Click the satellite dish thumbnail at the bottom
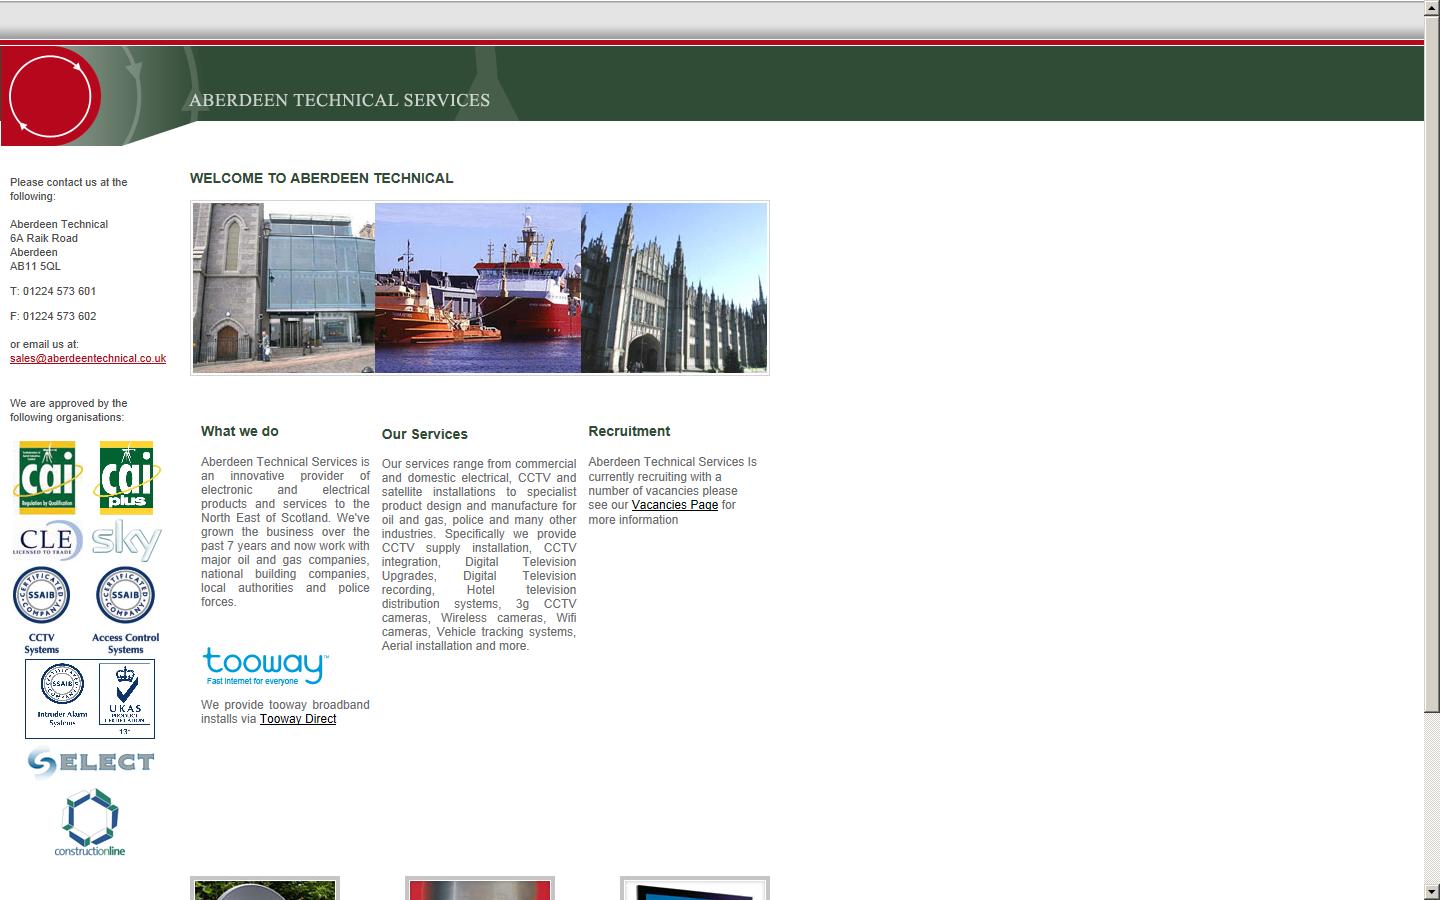 click(x=264, y=888)
